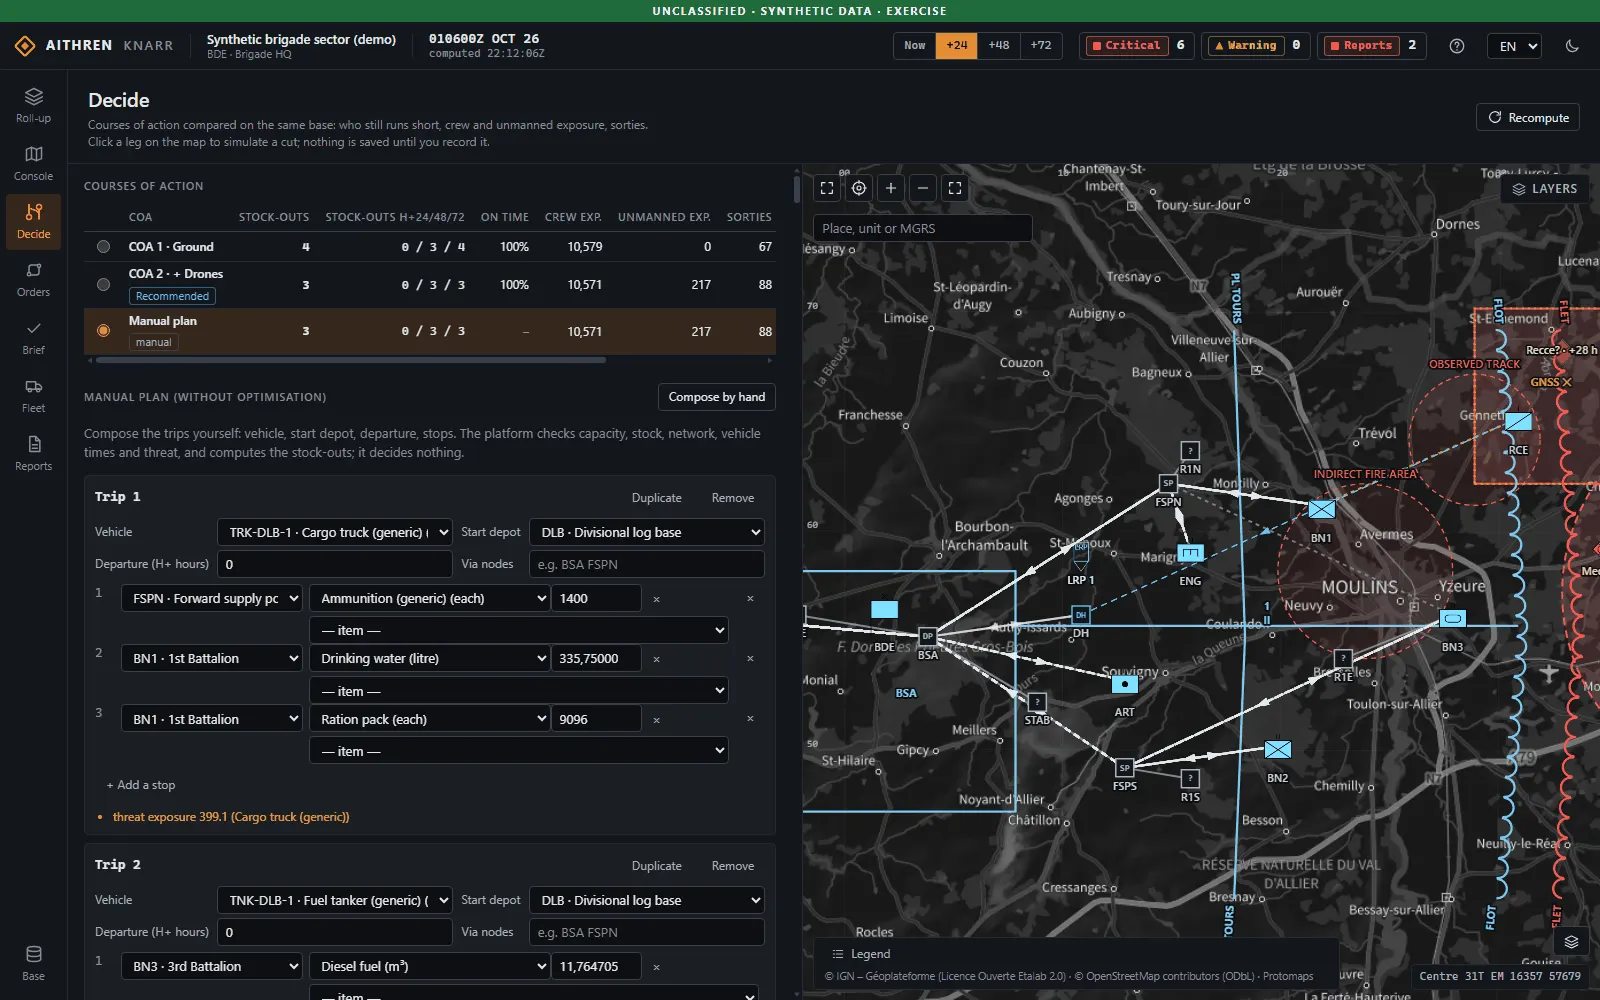Click the Recompute button
Image resolution: width=1600 pixels, height=1000 pixels.
pos(1527,117)
